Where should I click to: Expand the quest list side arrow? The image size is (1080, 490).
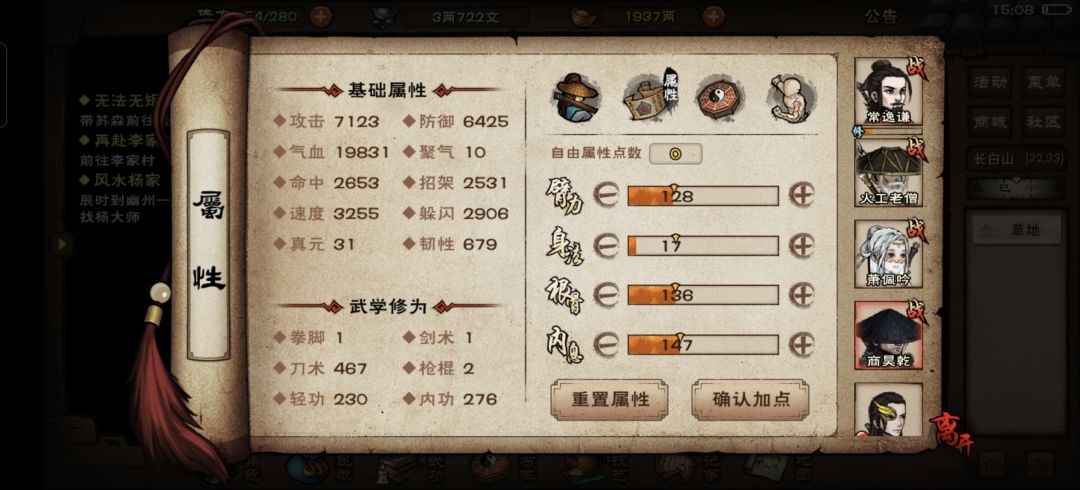[63, 244]
